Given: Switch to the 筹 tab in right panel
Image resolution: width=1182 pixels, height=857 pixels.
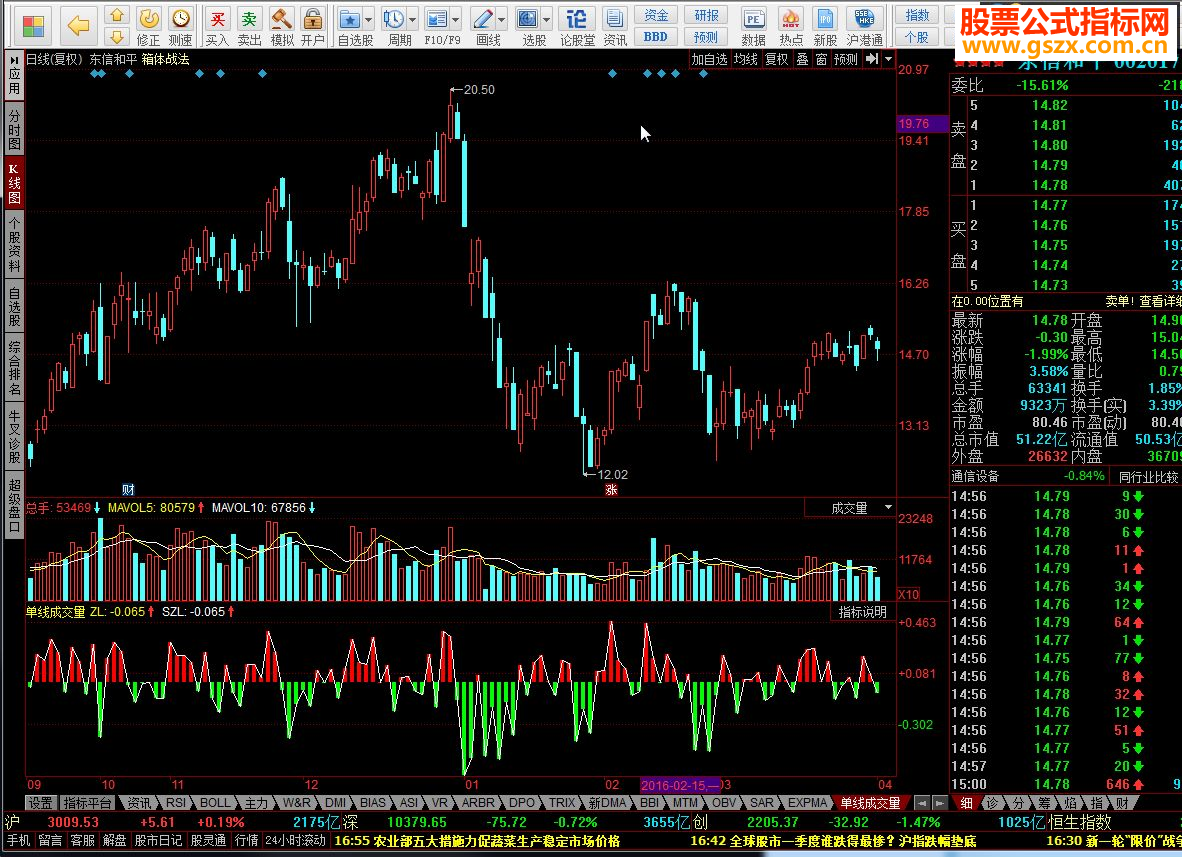Looking at the screenshot, I should [1044, 803].
